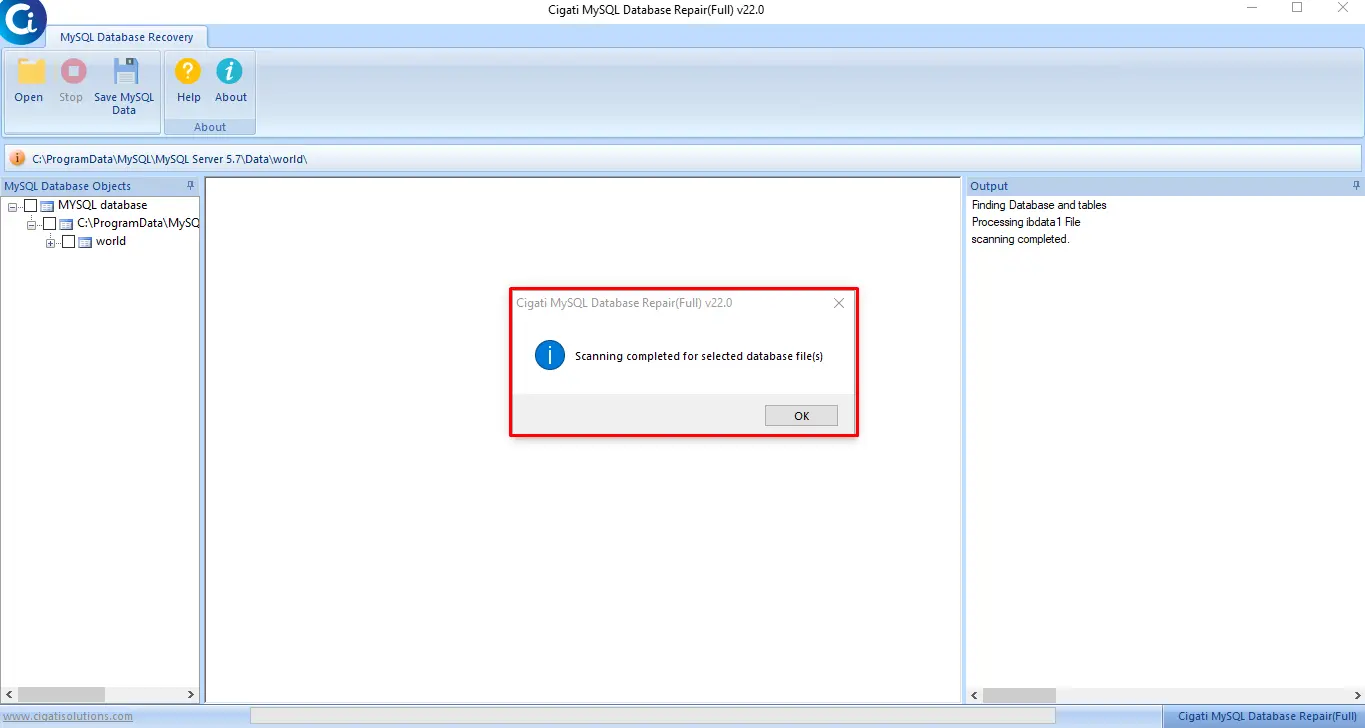Screen dimensions: 1365x728
Task: Select the world tree item label
Action: click(111, 241)
